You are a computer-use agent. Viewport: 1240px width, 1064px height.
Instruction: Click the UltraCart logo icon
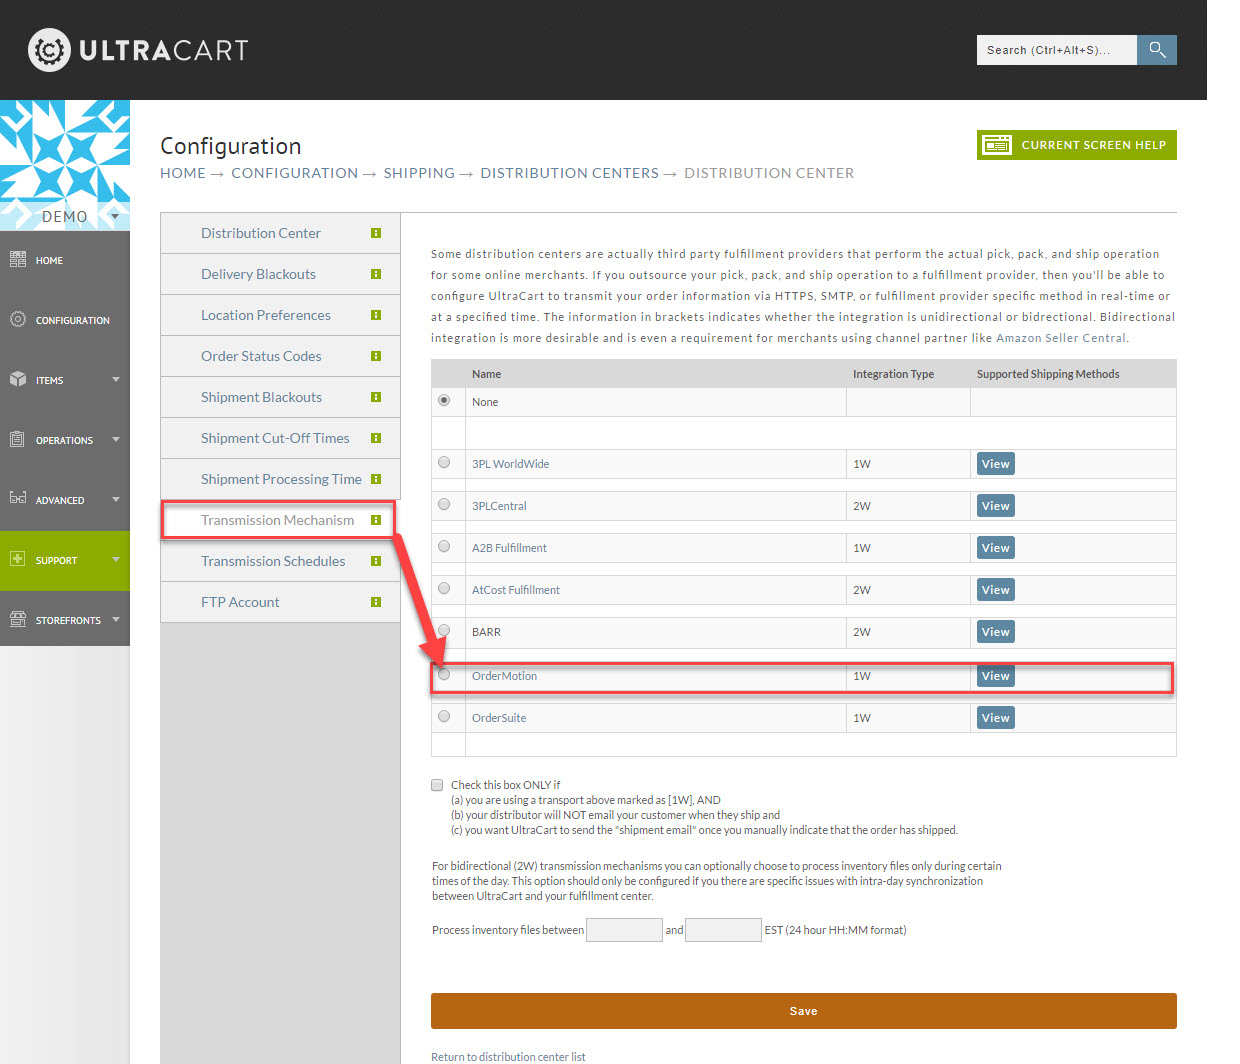tap(49, 50)
